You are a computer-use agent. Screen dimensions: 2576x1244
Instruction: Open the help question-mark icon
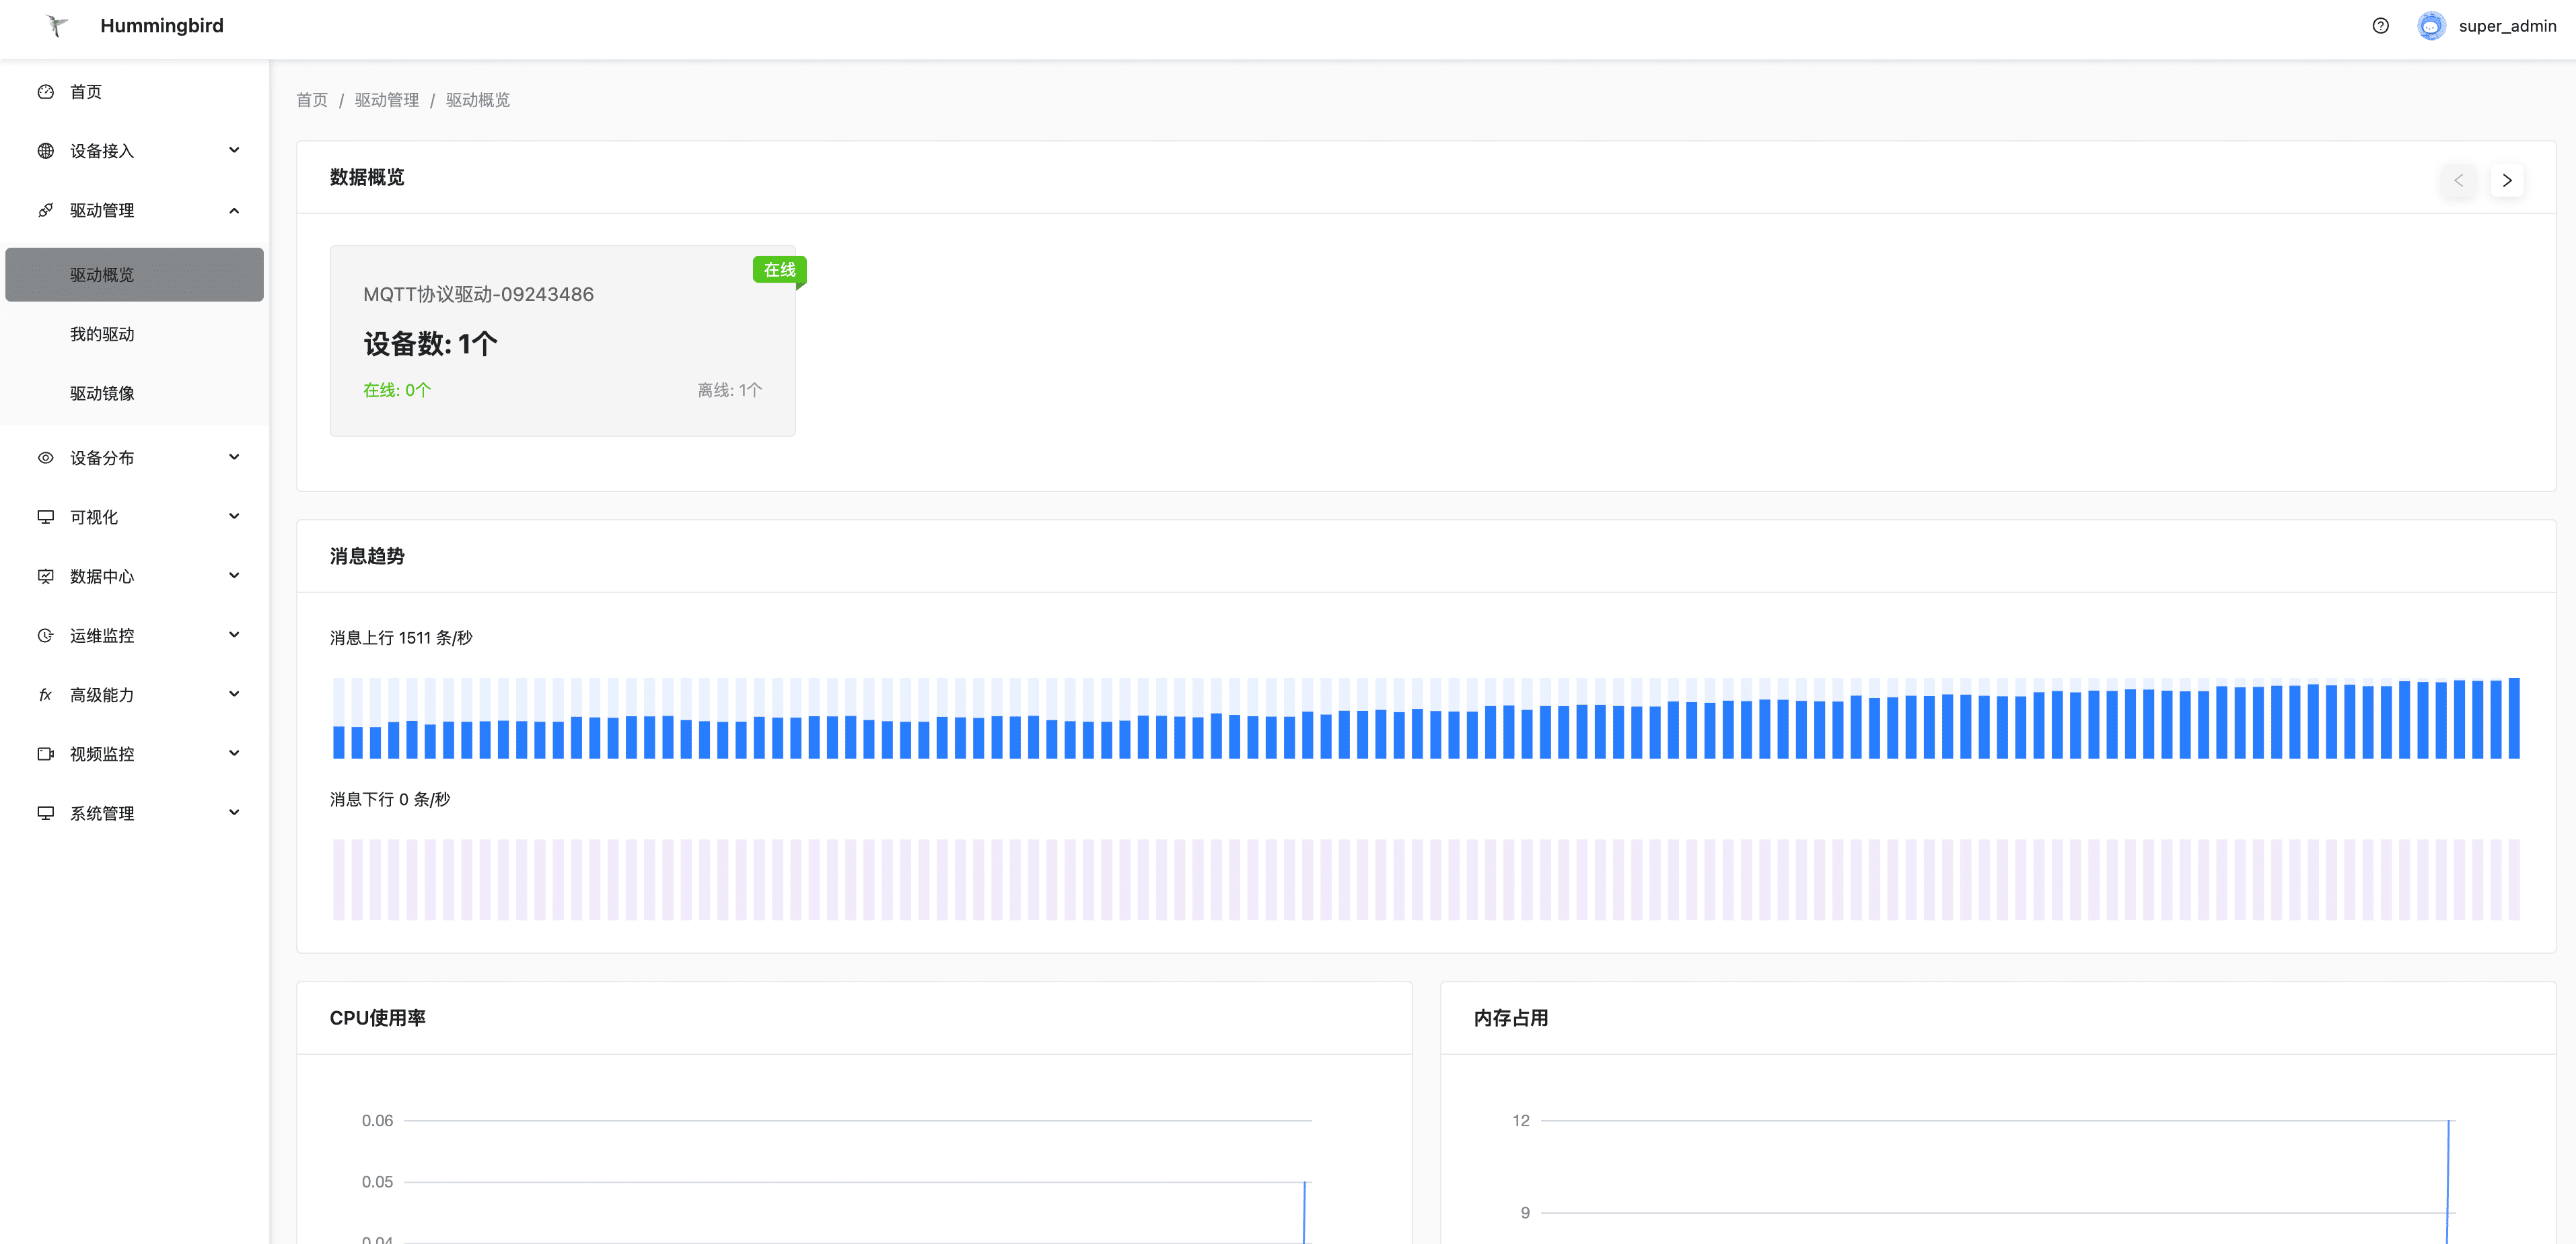coord(2380,26)
